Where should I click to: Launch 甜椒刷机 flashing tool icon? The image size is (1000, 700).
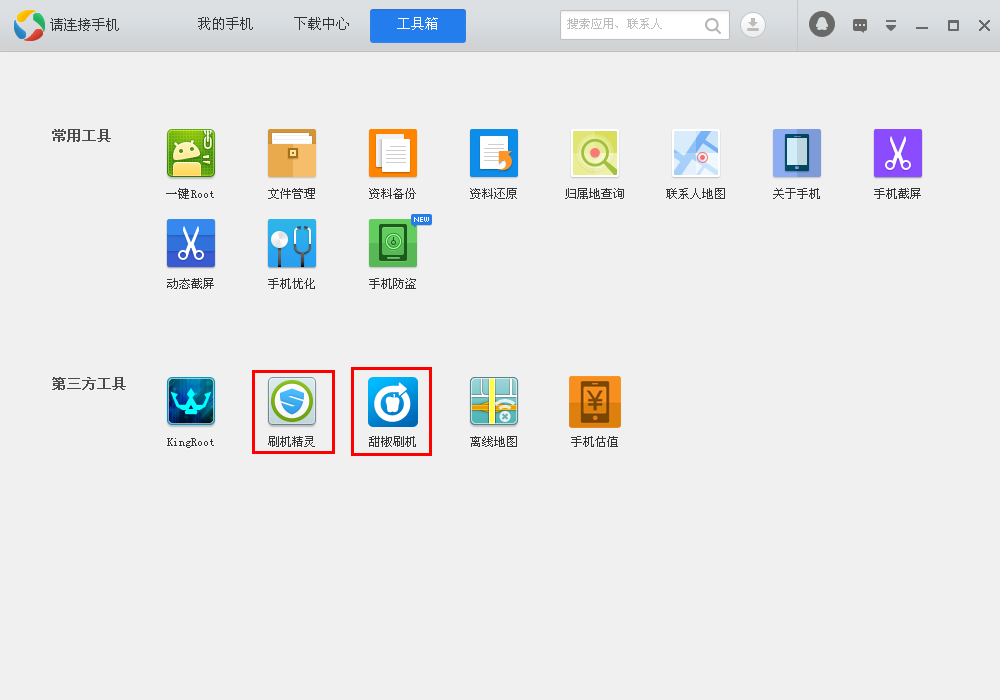click(393, 402)
